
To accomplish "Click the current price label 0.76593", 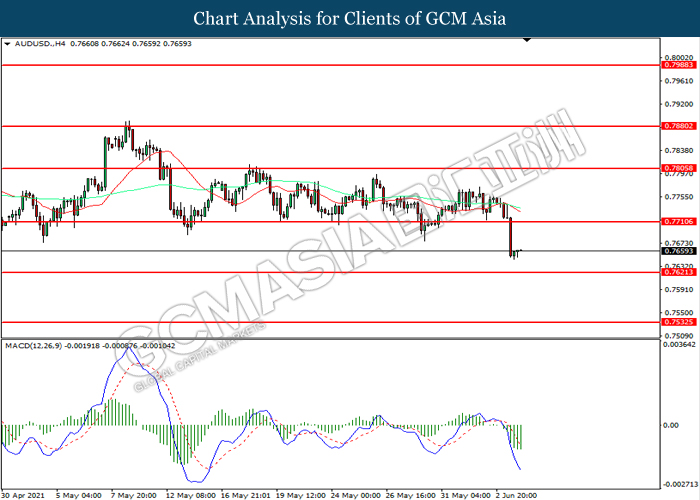I will coord(679,251).
